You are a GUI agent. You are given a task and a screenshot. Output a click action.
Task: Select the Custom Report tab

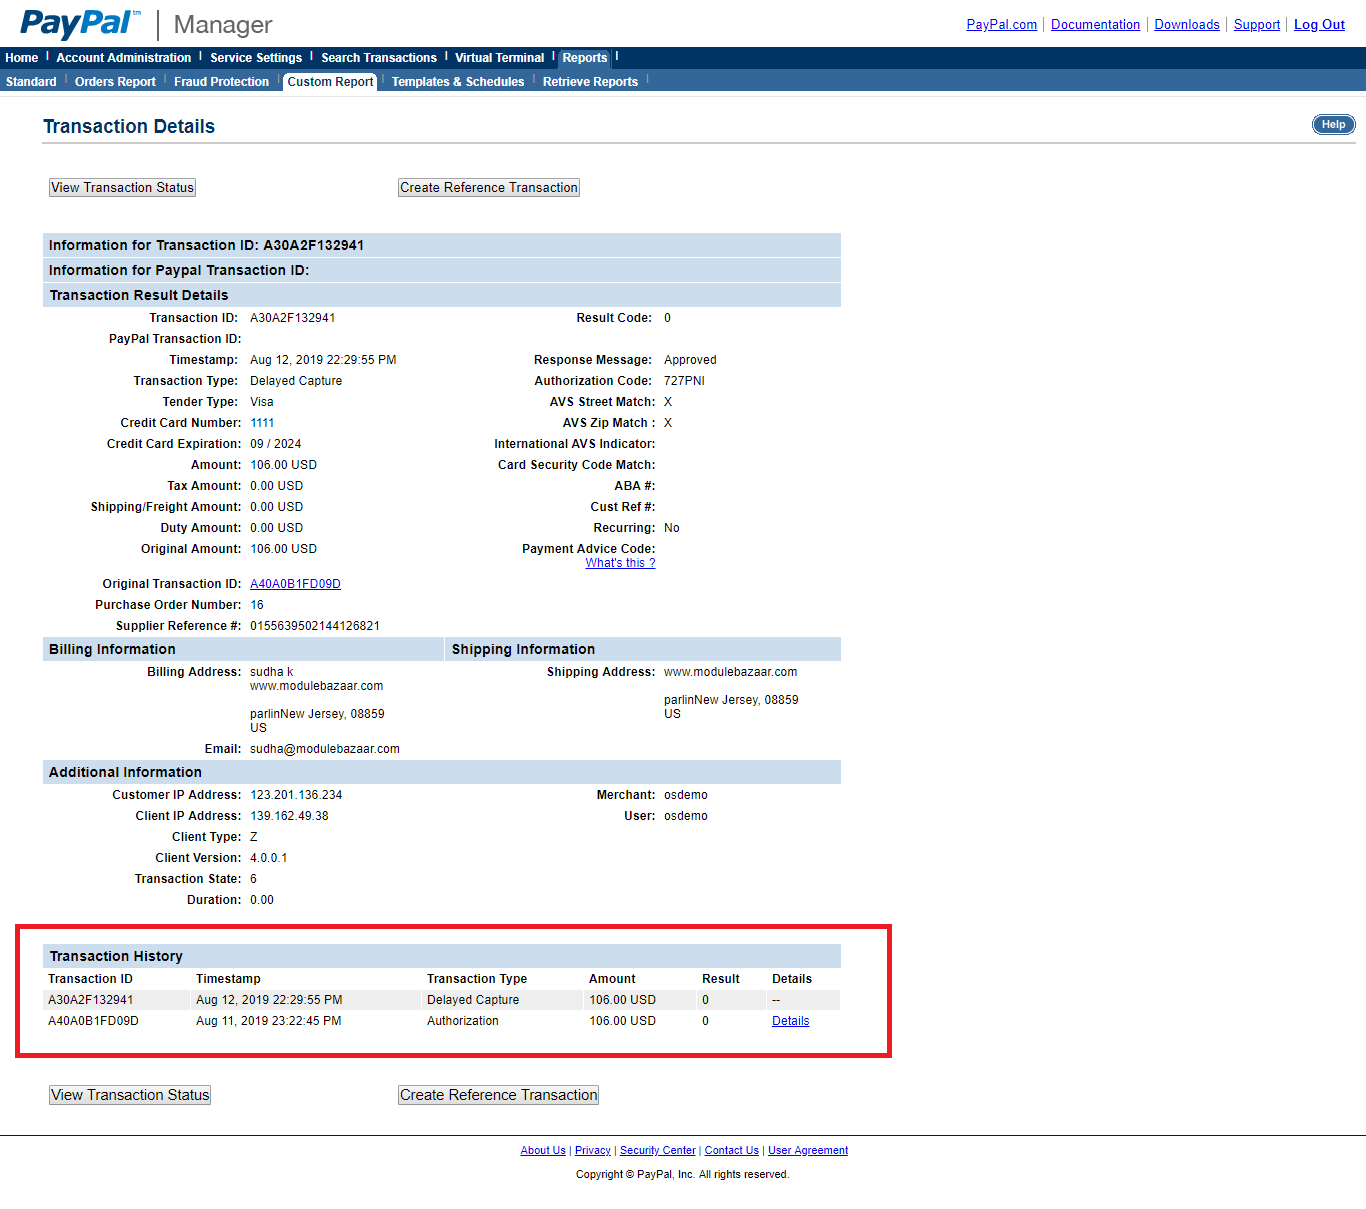point(330,82)
